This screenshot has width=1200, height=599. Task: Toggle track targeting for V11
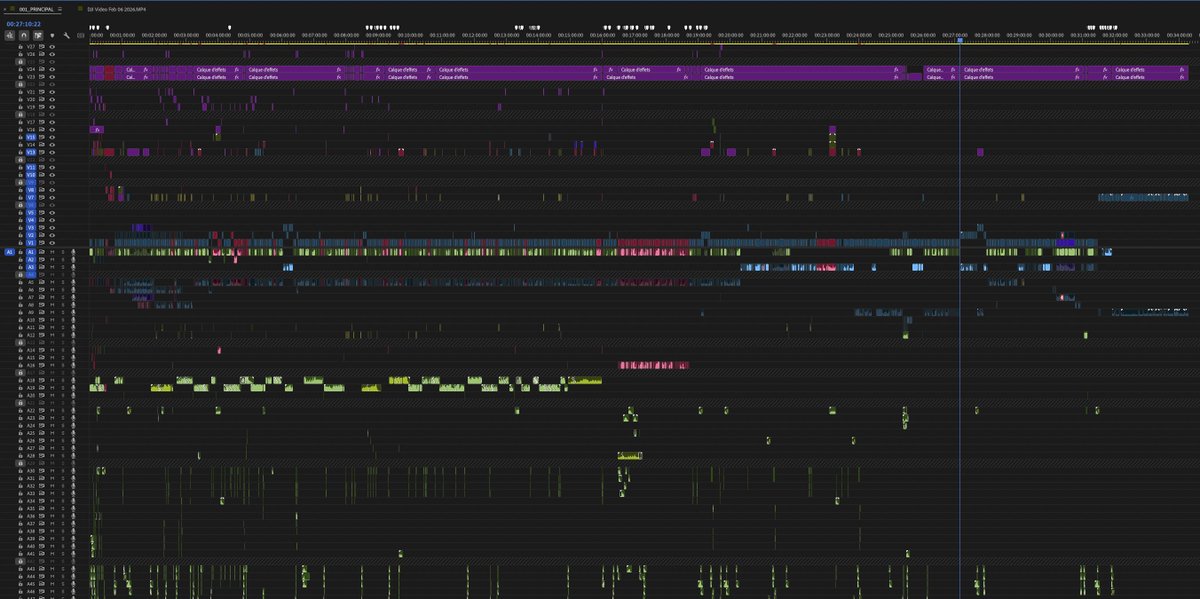pos(31,168)
